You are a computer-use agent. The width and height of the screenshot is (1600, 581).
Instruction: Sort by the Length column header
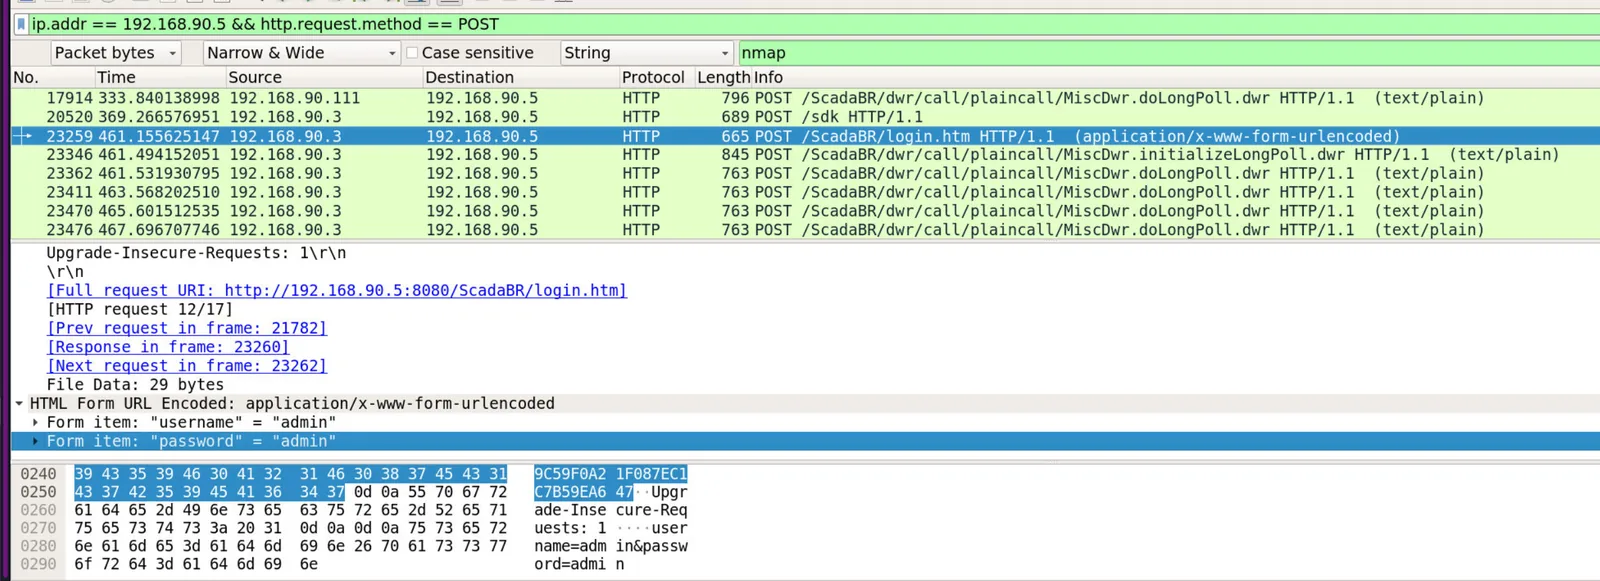pyautogui.click(x=723, y=77)
